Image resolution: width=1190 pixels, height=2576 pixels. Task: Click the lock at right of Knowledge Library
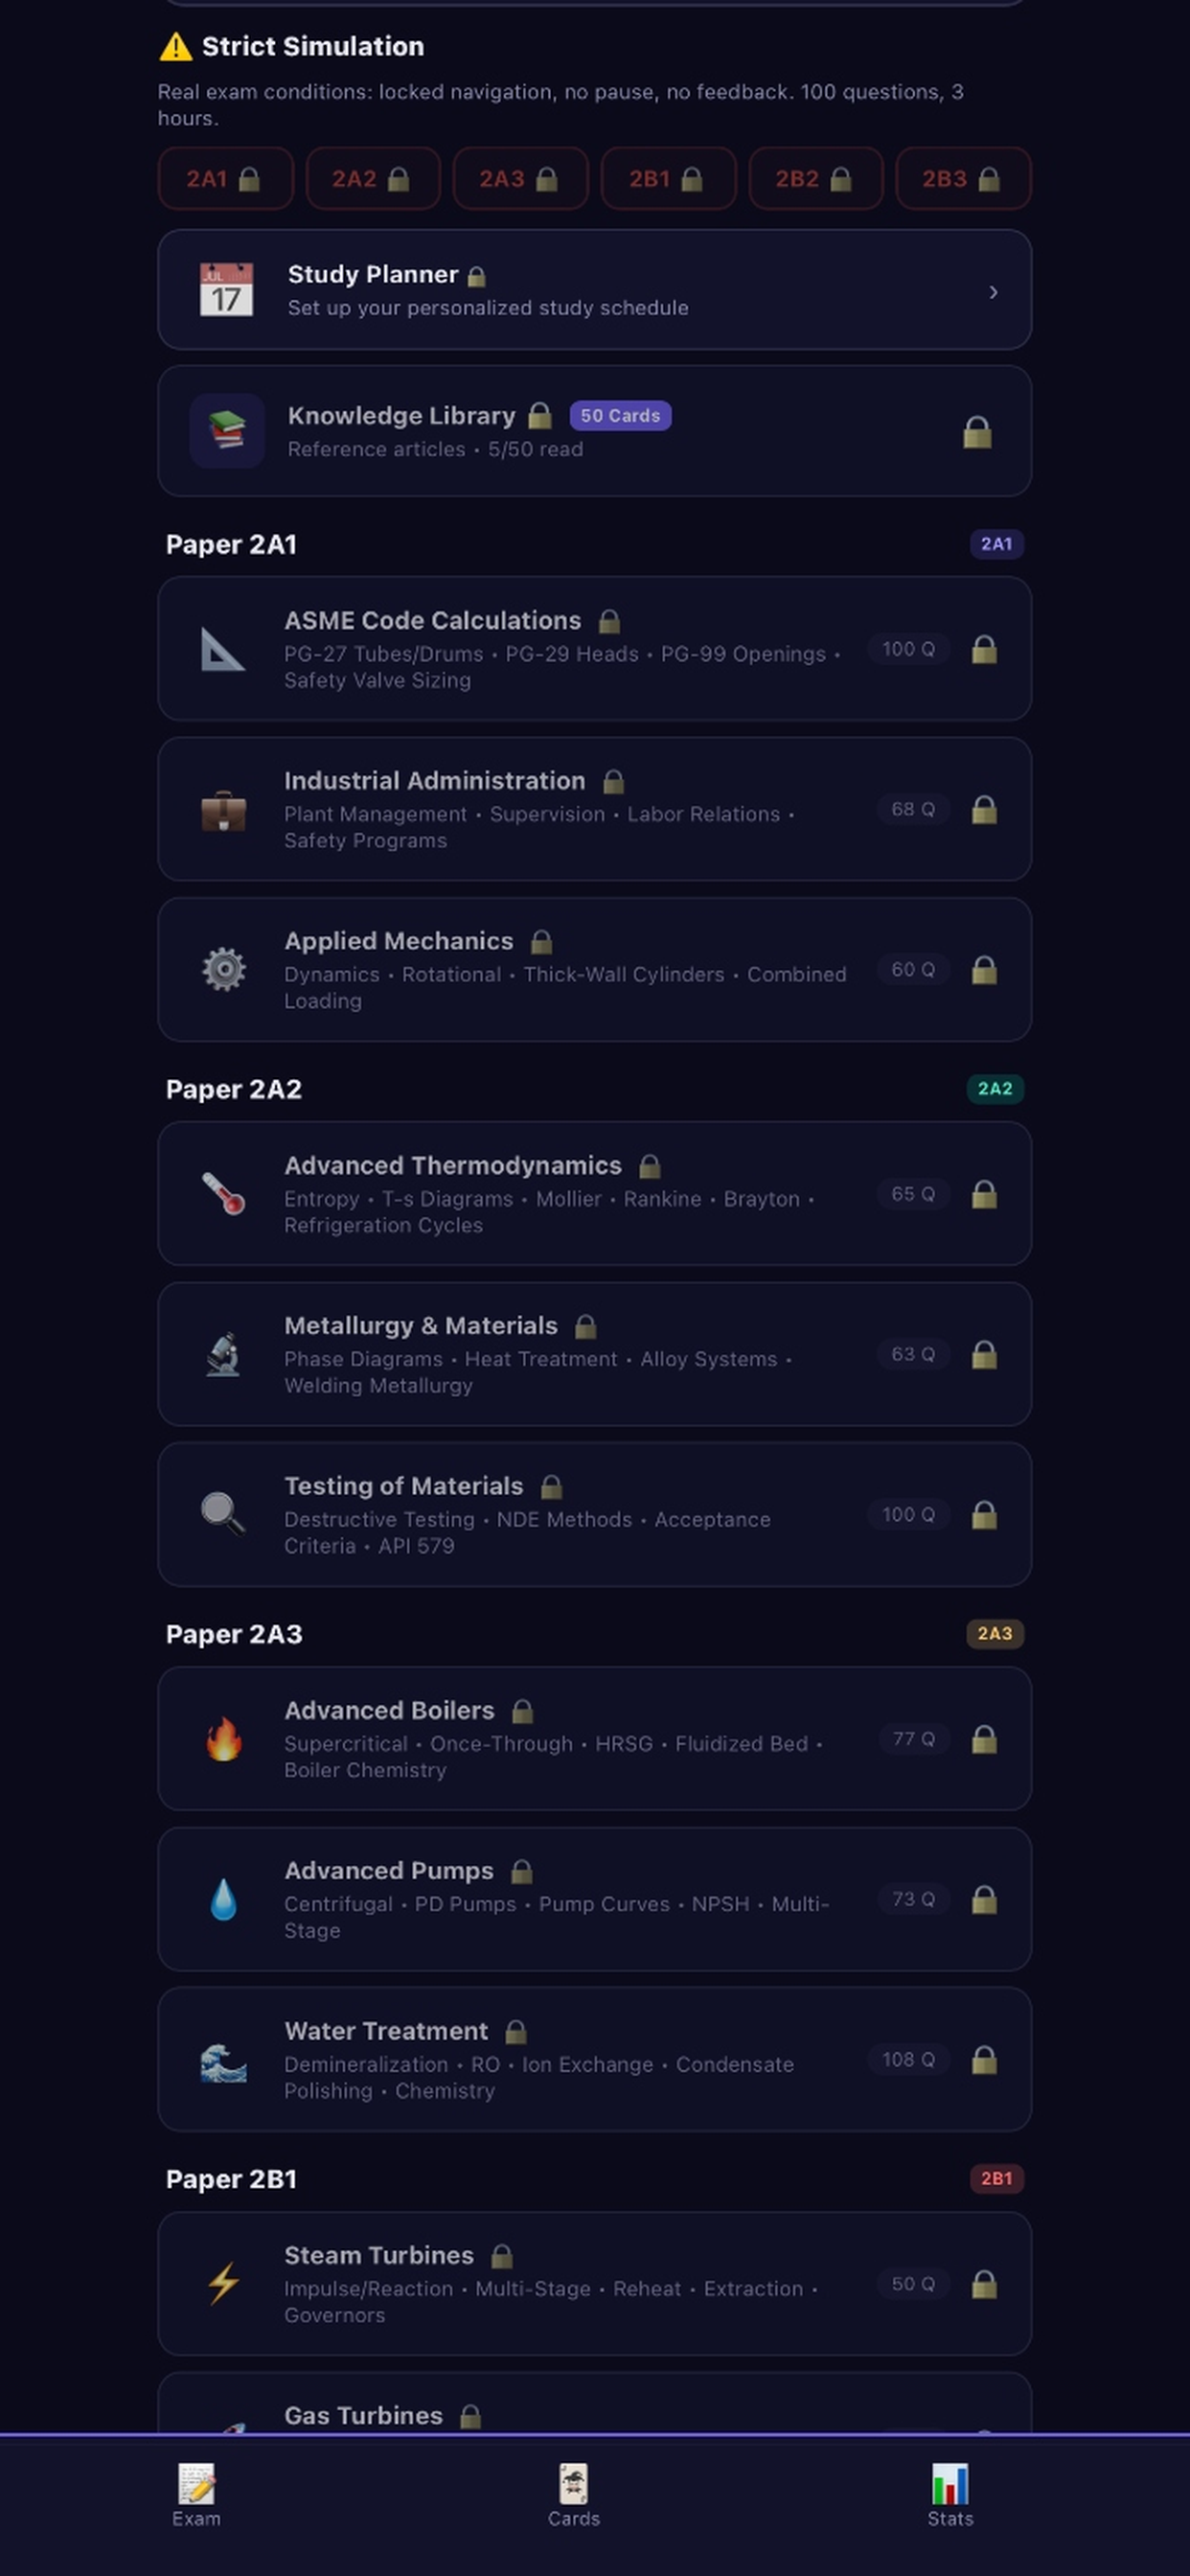[977, 432]
